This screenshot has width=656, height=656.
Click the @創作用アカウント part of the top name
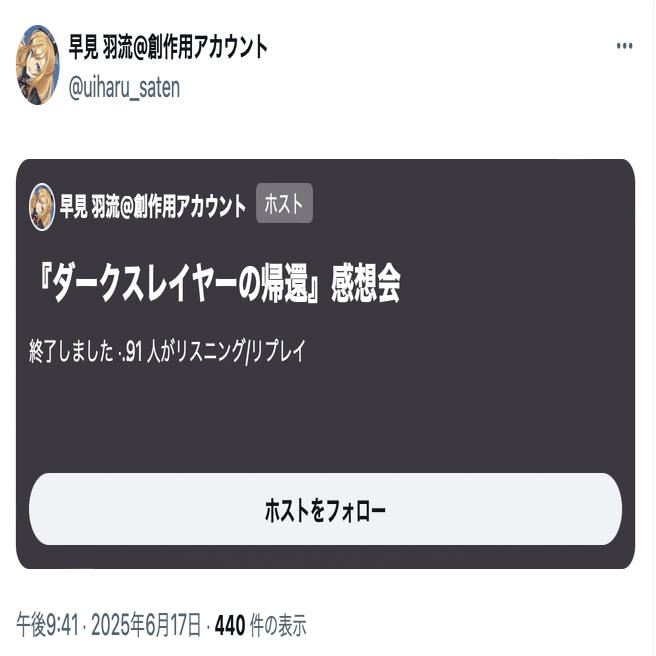point(200,47)
